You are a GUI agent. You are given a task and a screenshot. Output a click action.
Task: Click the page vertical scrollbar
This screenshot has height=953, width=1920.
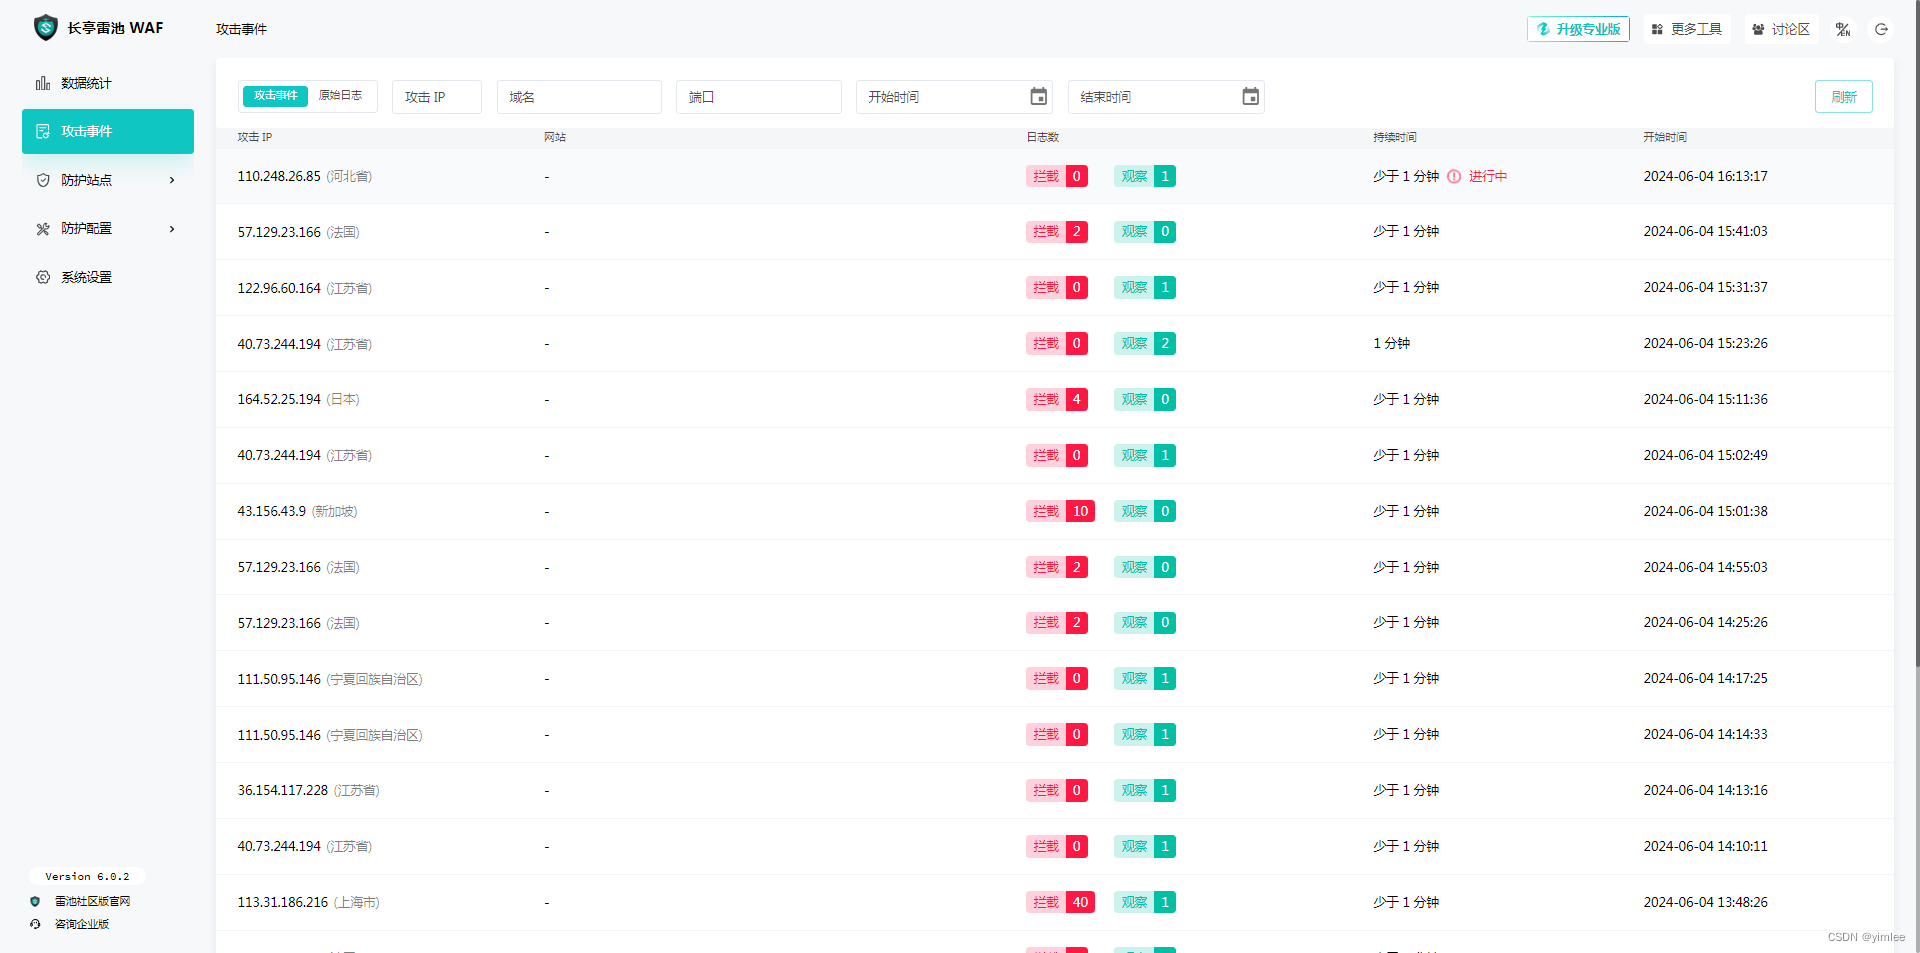[x=1916, y=333]
